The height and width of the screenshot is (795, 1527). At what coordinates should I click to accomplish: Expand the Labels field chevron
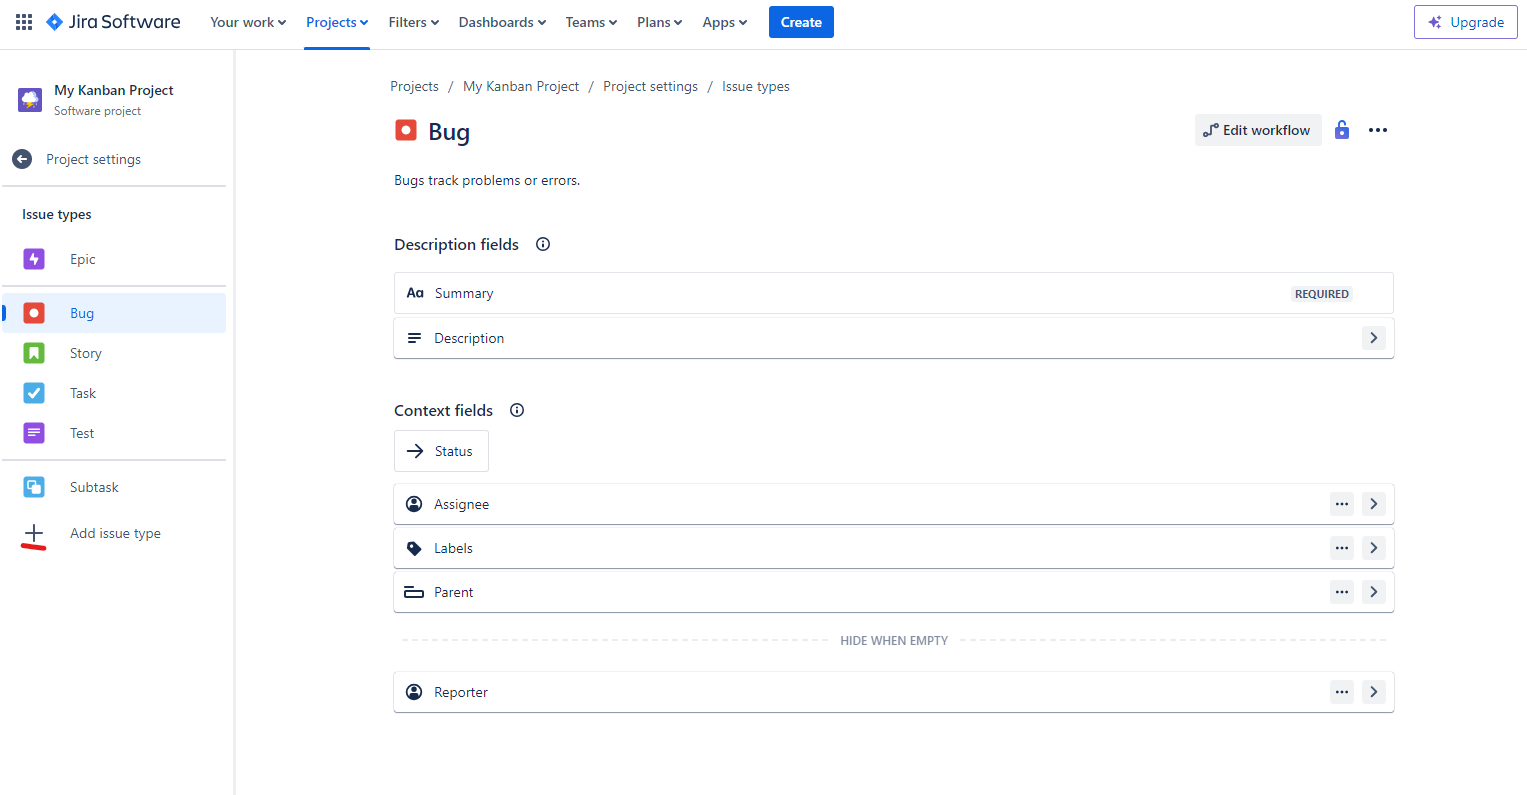(x=1374, y=548)
